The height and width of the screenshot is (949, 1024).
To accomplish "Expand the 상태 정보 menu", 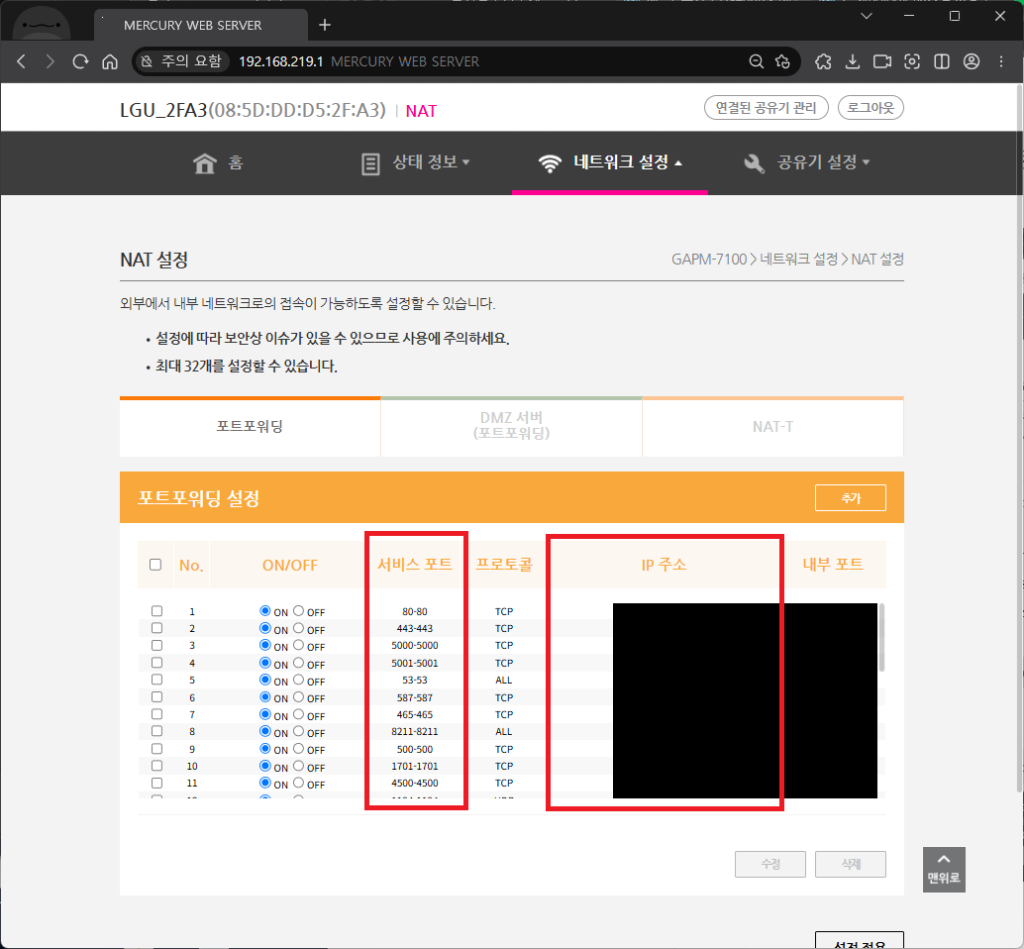I will (416, 163).
